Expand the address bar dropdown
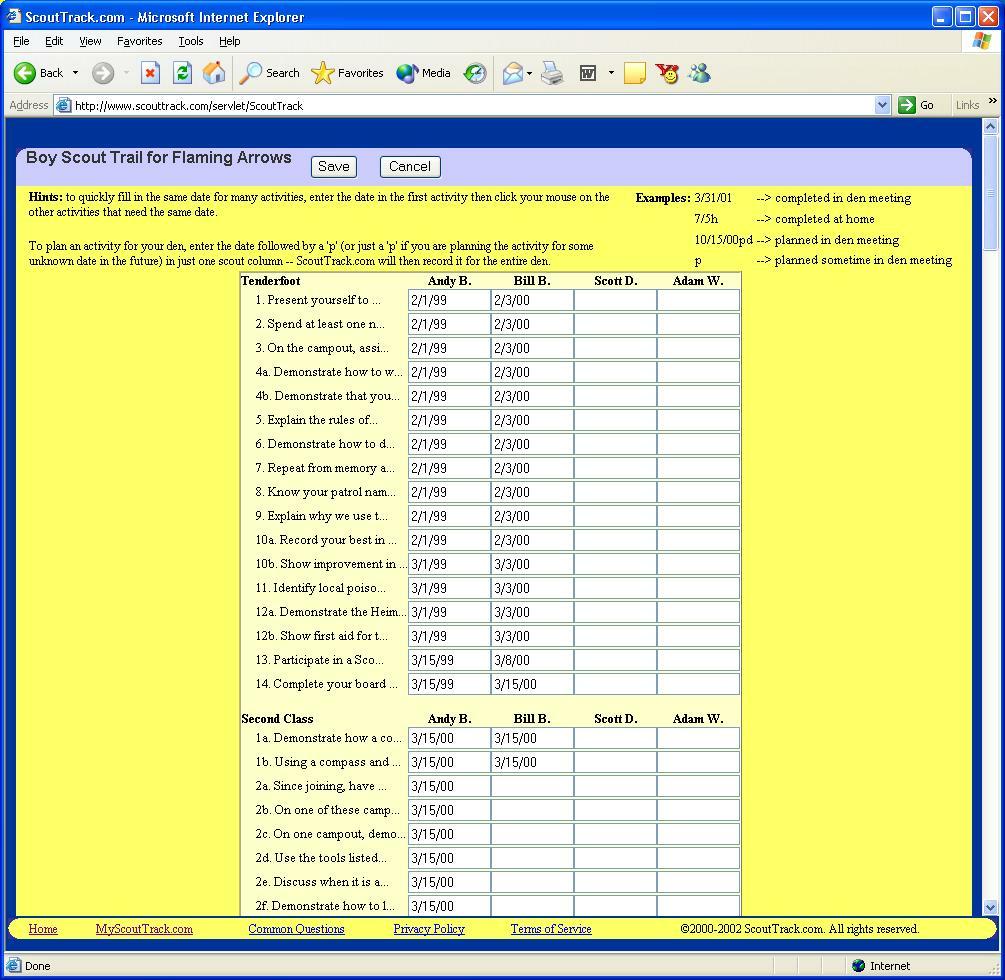 point(883,105)
